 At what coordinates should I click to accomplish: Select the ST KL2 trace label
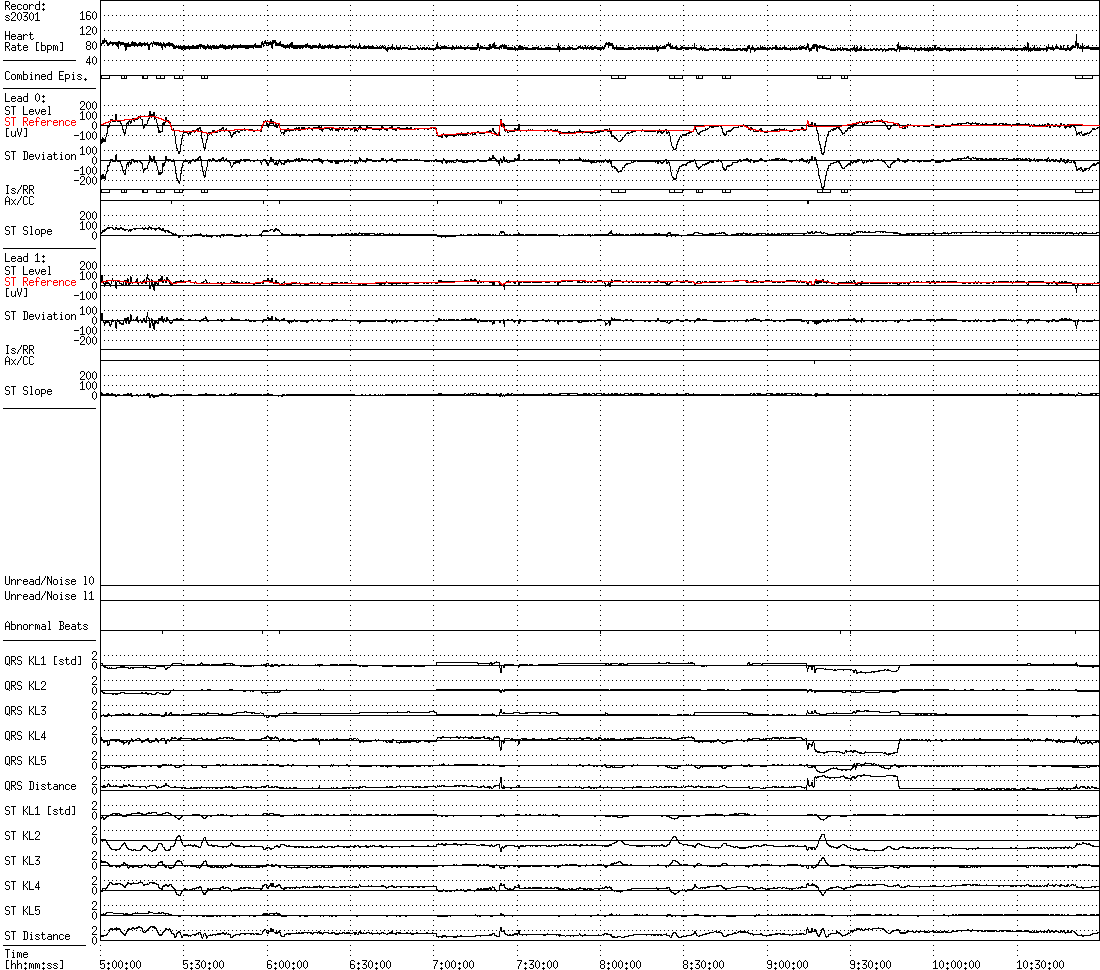pyautogui.click(x=22, y=836)
